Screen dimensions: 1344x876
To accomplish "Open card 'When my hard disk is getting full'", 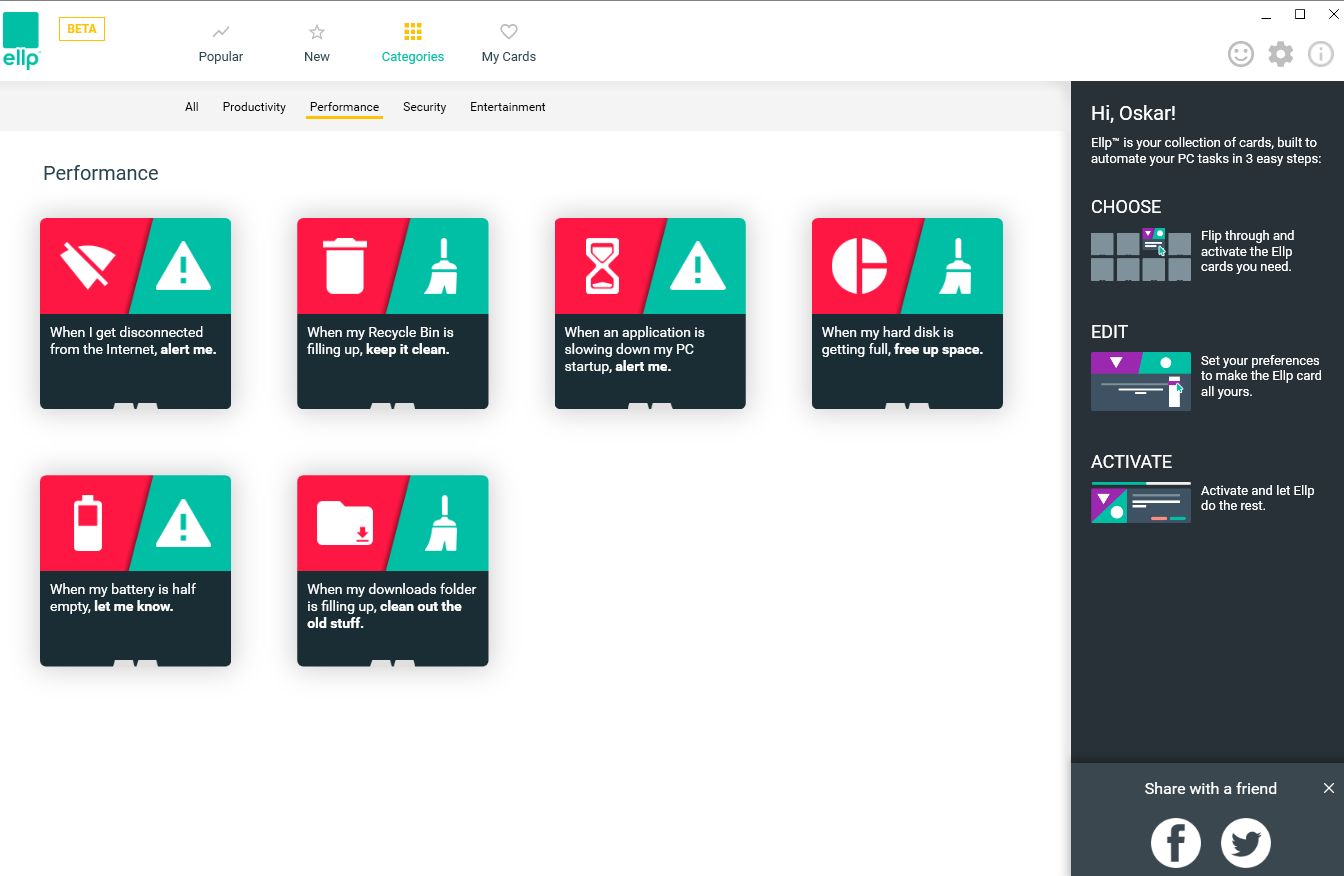I will [907, 313].
